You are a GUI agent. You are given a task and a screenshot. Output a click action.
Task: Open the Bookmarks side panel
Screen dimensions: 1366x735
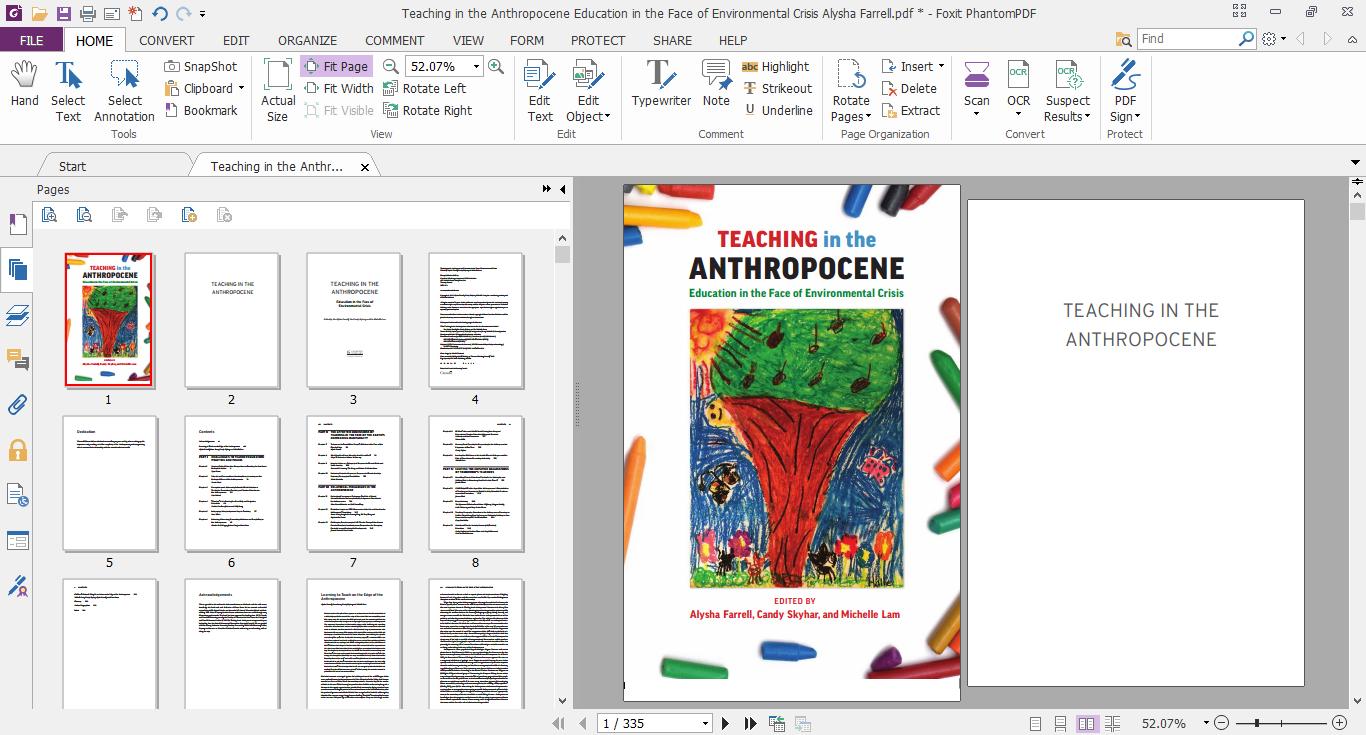pyautogui.click(x=17, y=225)
